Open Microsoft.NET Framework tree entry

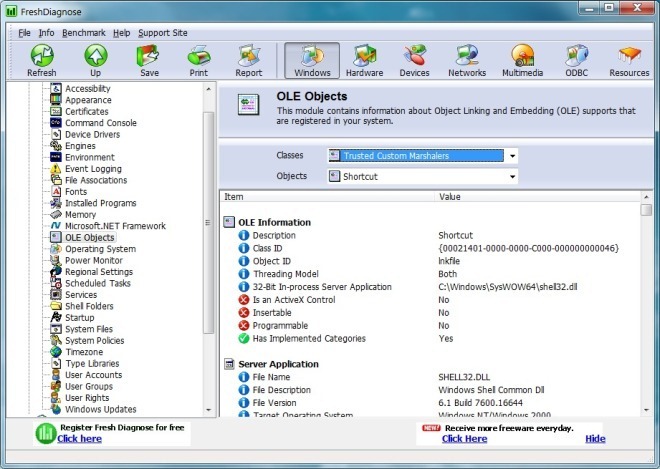pos(115,226)
